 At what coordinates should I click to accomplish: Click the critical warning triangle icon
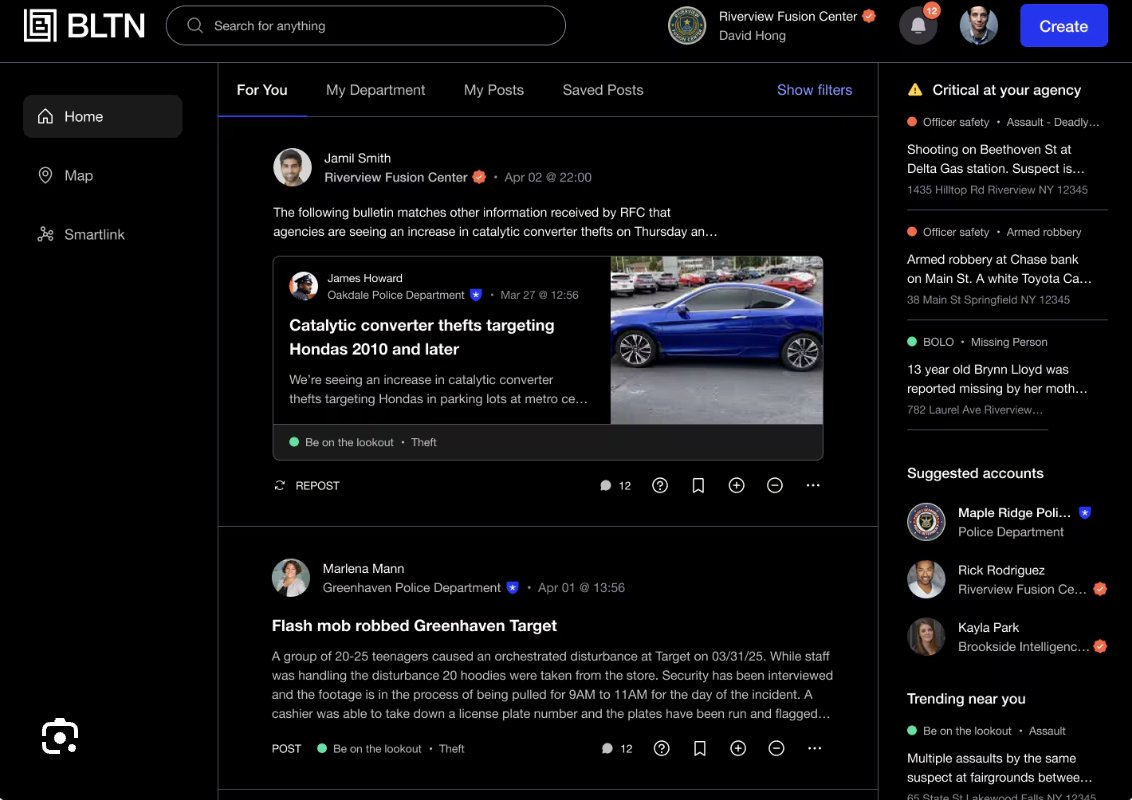tap(915, 90)
